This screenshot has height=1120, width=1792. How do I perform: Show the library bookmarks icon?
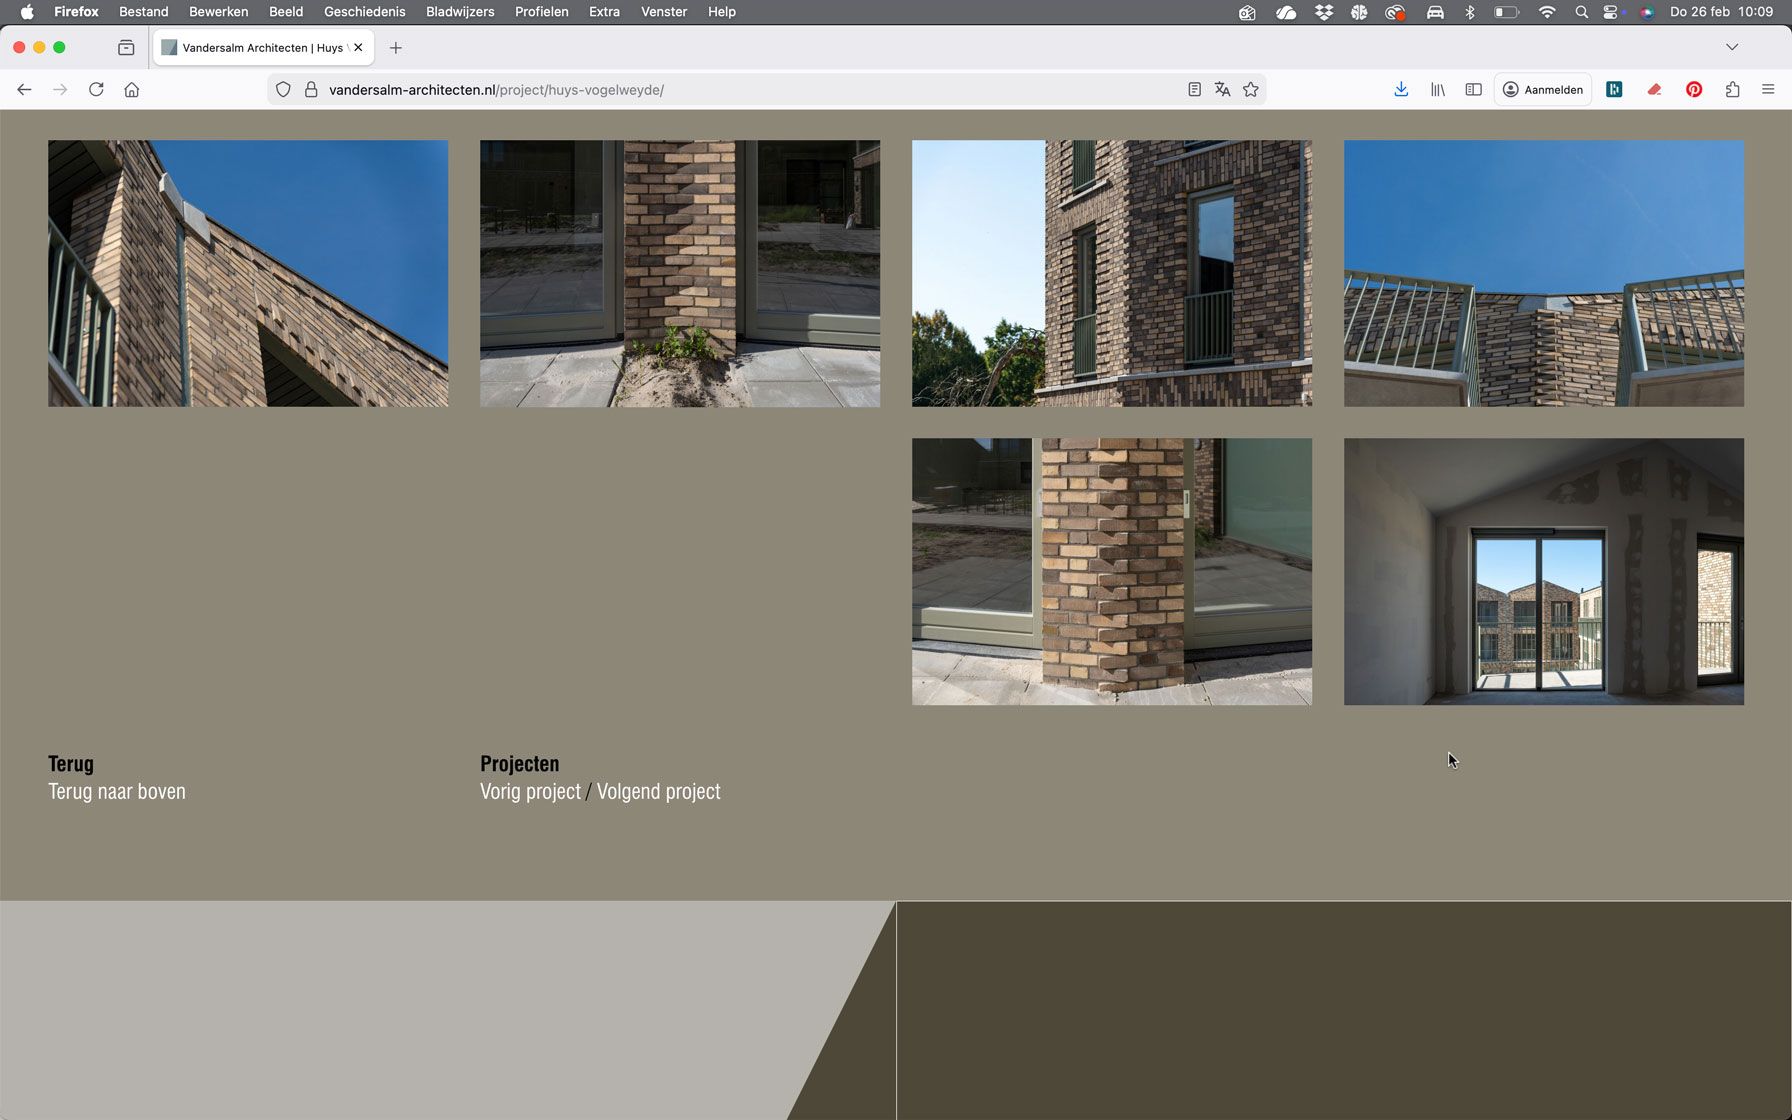[x=1438, y=90]
